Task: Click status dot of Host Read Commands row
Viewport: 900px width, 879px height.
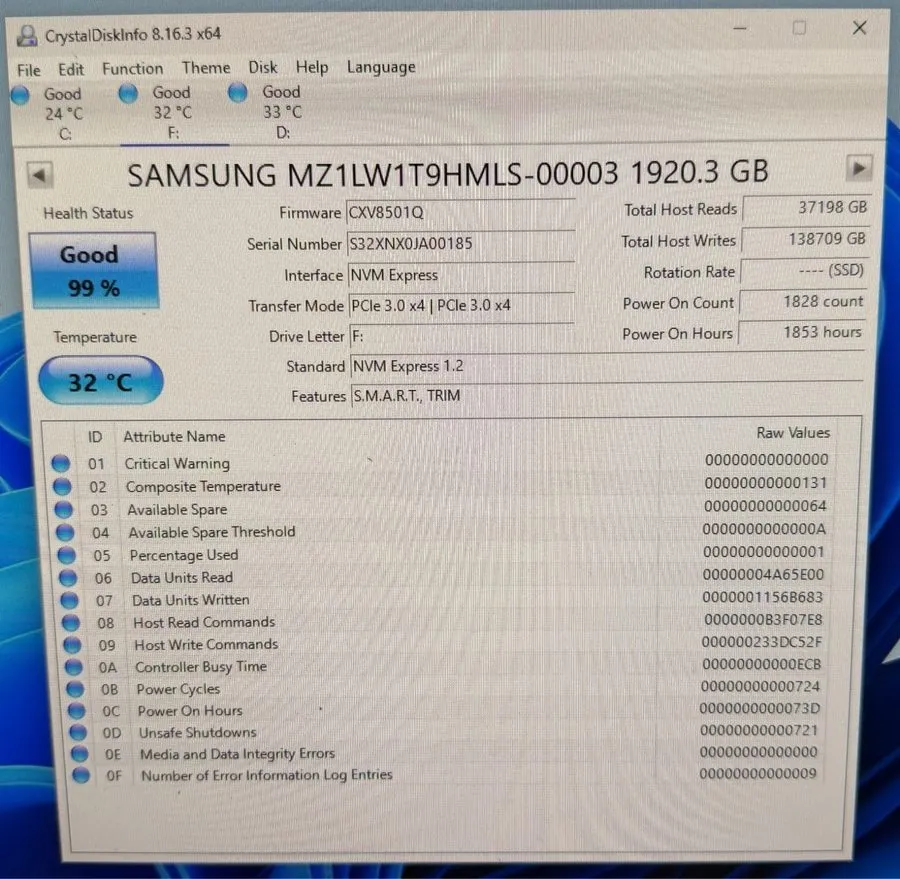Action: (71, 623)
